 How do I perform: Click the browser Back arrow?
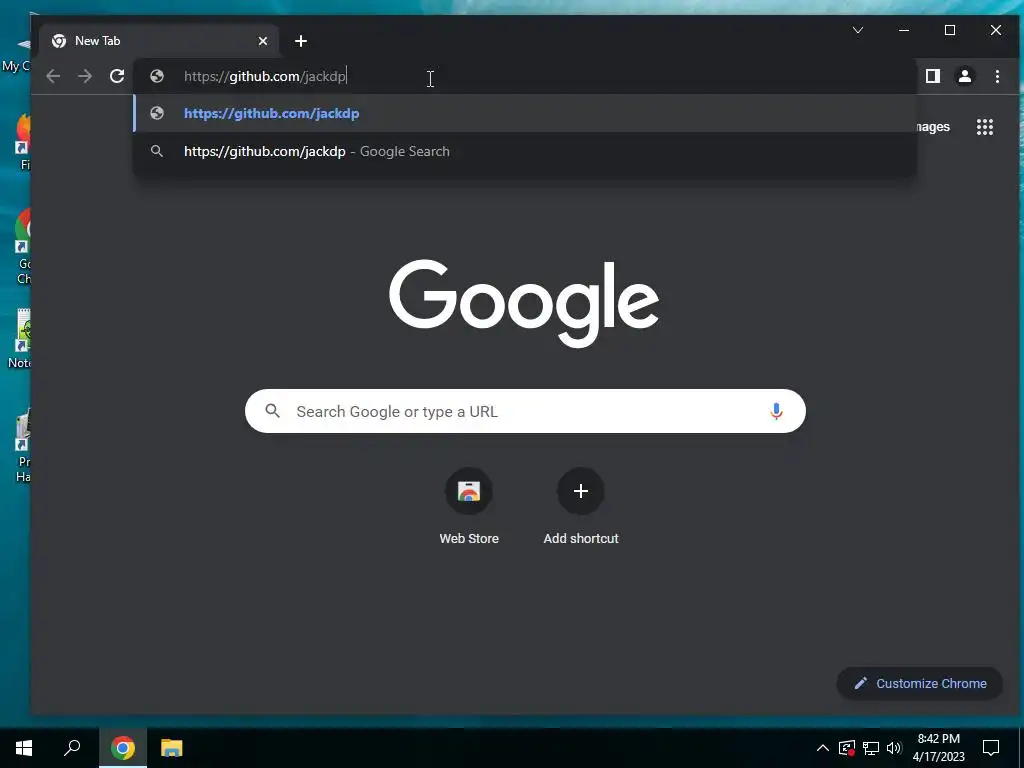53,76
